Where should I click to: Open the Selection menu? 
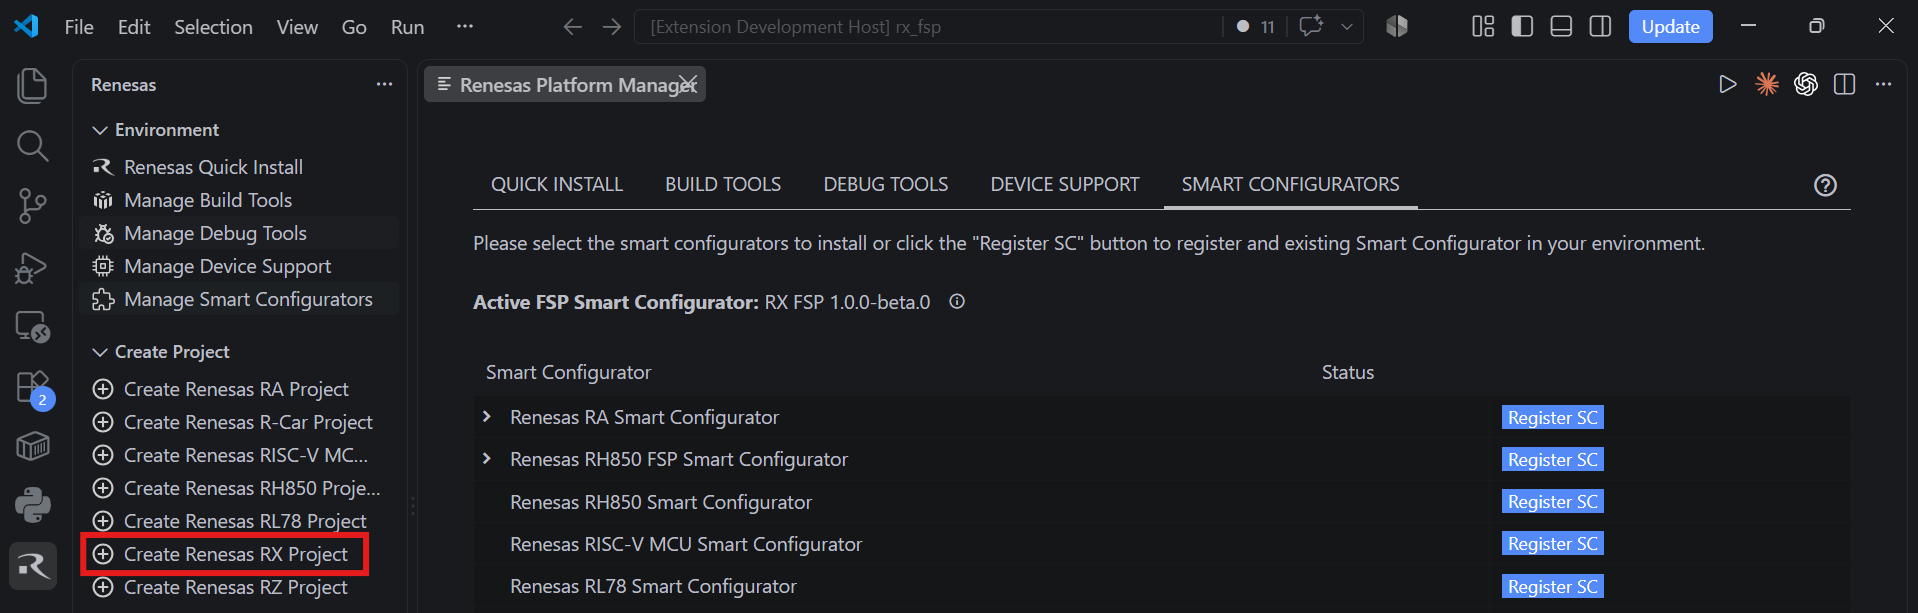click(213, 27)
